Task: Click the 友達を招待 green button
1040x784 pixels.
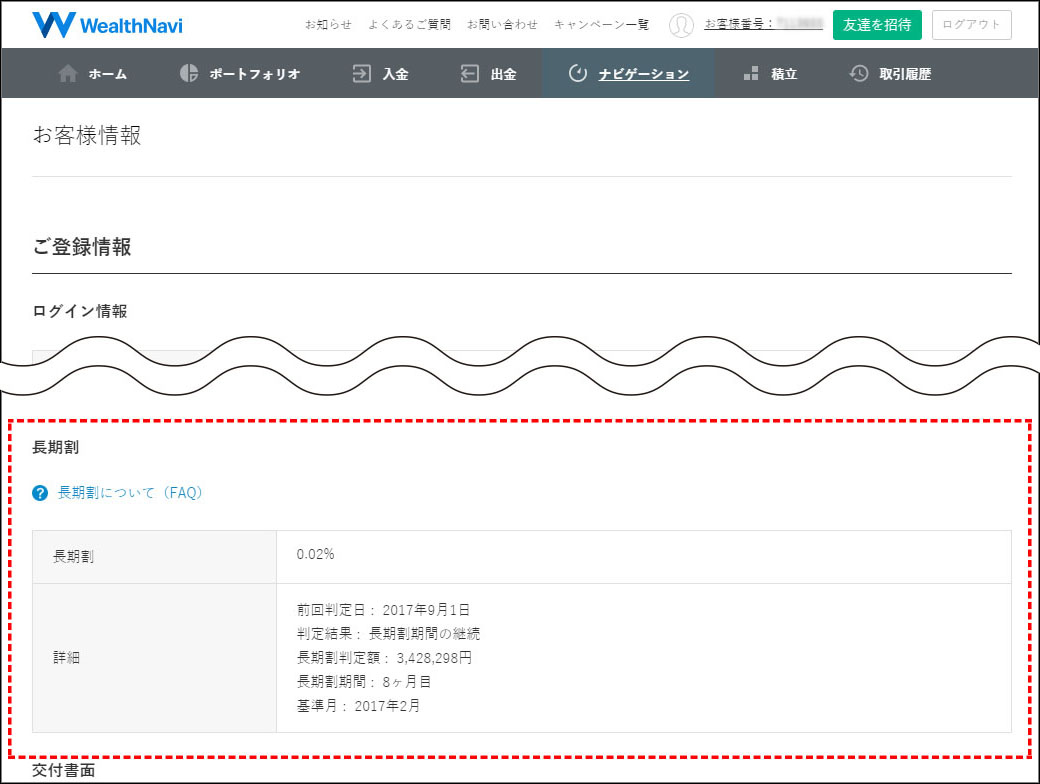Action: [x=877, y=26]
